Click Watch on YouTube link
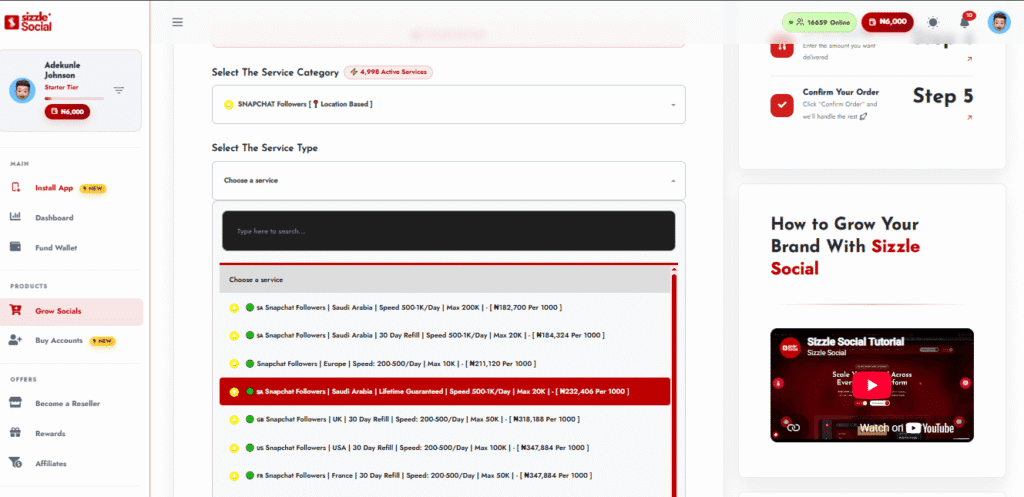Viewport: 1024px width, 497px height. (906, 428)
